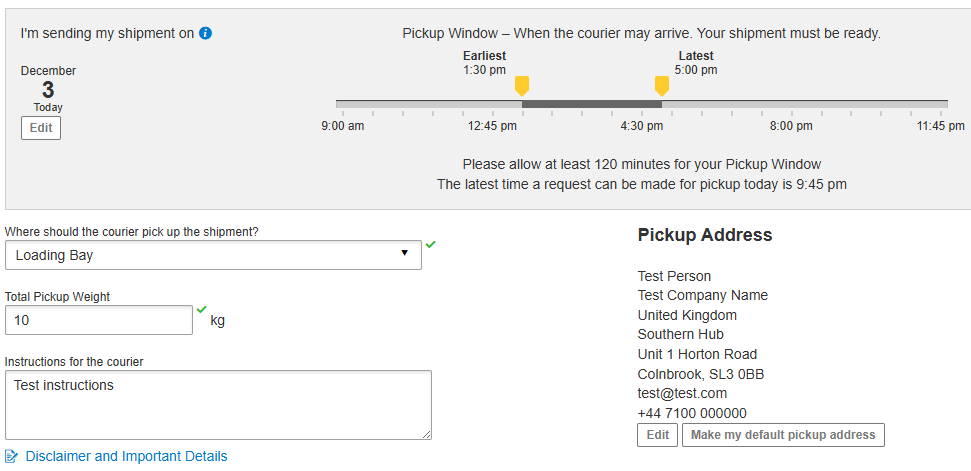Grab the instructions box resize handle
The height and width of the screenshot is (471, 971).
426,434
